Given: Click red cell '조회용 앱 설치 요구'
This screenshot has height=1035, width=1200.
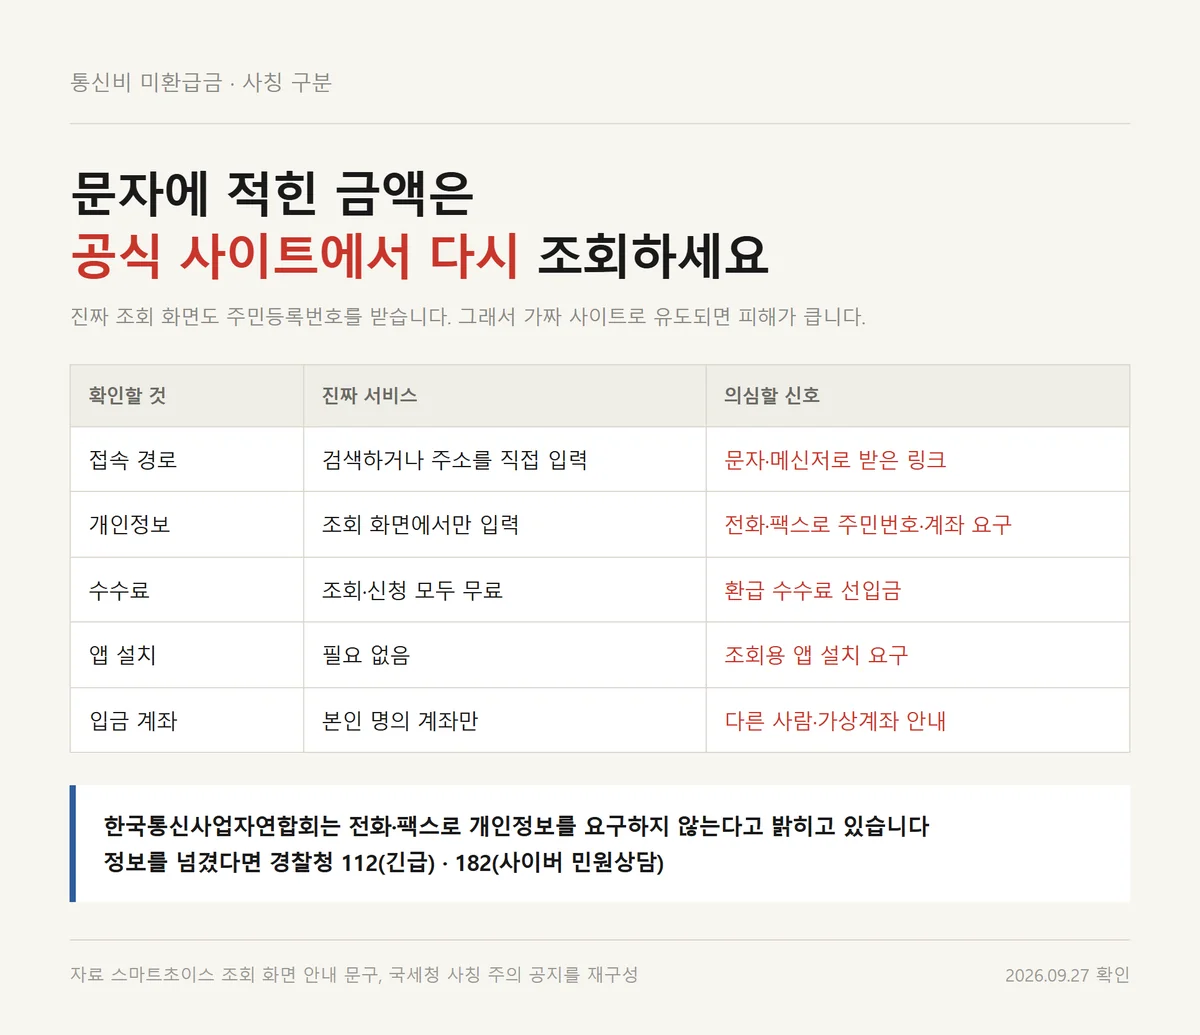Looking at the screenshot, I should pos(816,655).
